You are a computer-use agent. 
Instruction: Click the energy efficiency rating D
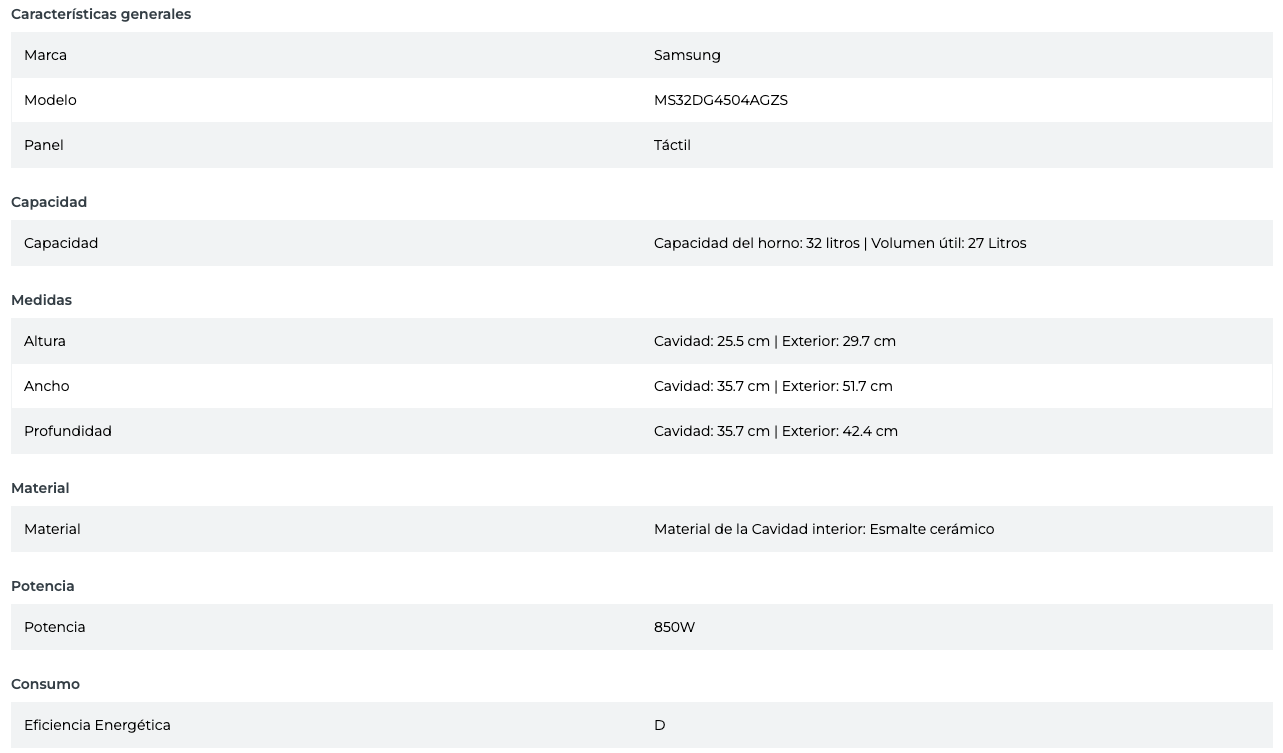pos(659,725)
